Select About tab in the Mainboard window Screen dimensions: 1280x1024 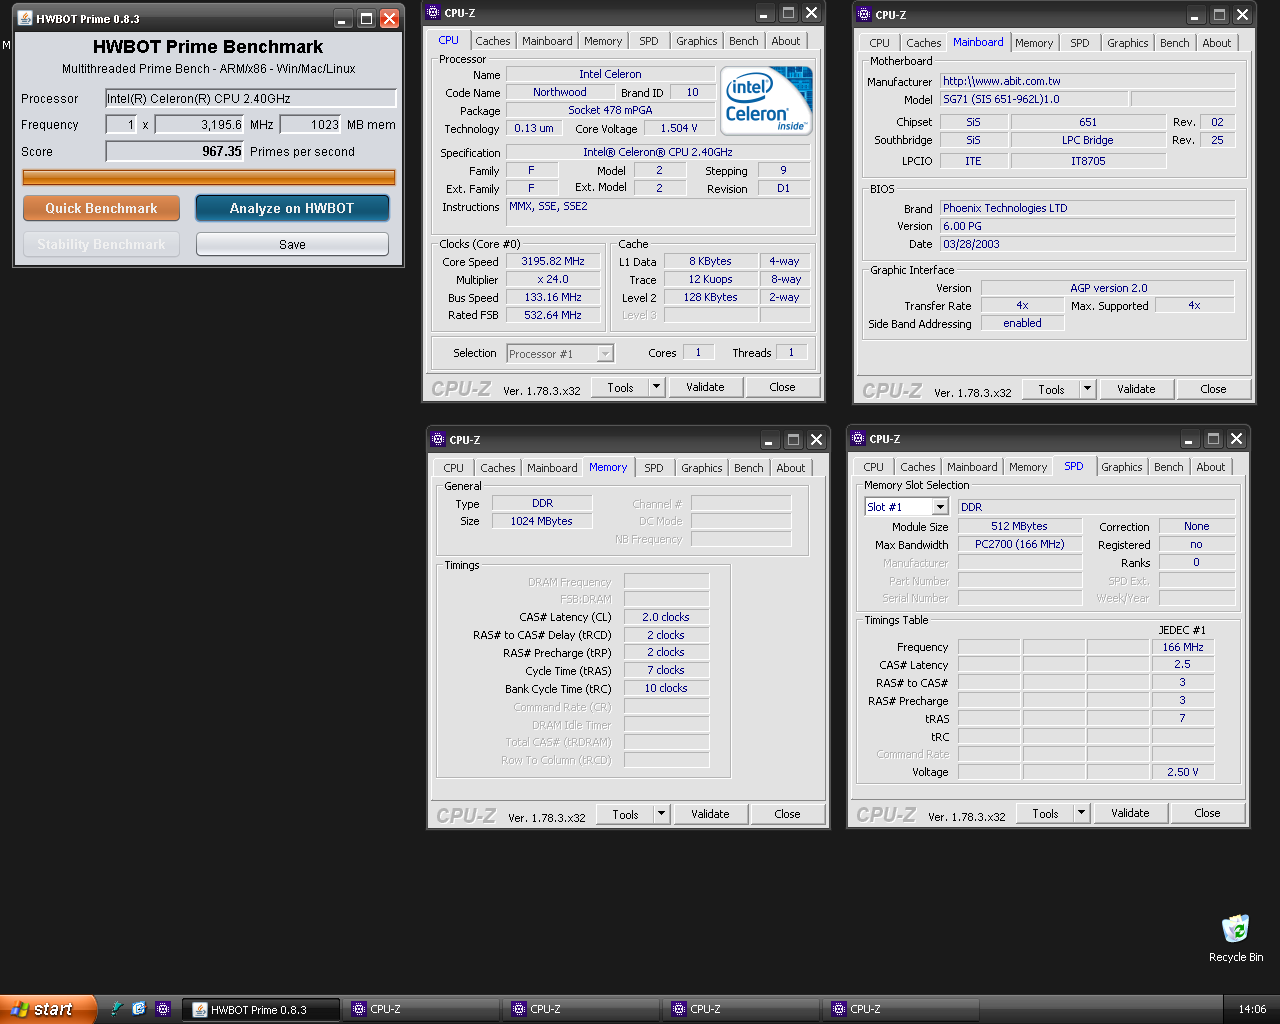click(1216, 43)
